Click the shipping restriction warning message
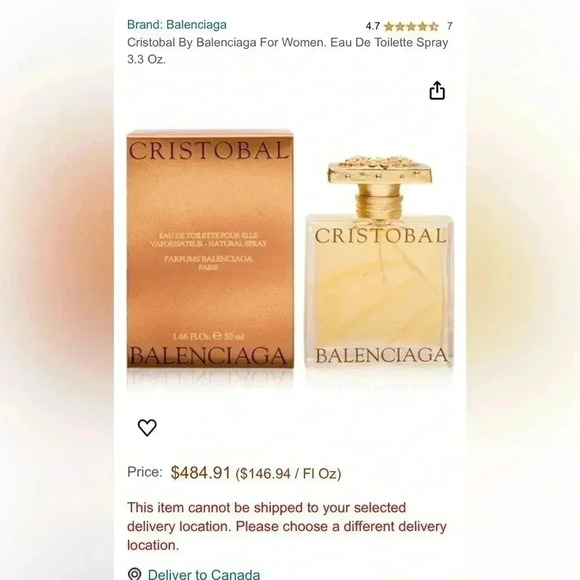This screenshot has height=580, width=580. pos(287,526)
